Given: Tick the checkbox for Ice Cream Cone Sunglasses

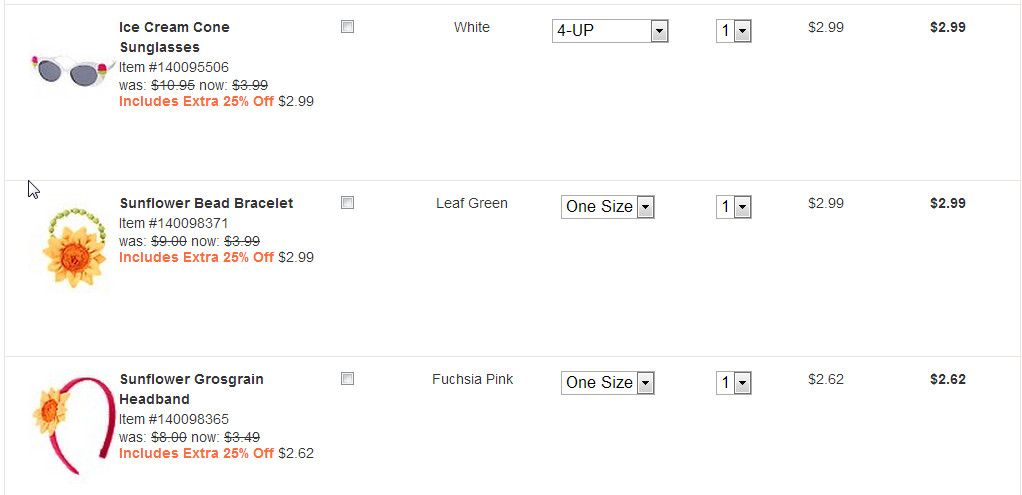Looking at the screenshot, I should click(x=347, y=27).
